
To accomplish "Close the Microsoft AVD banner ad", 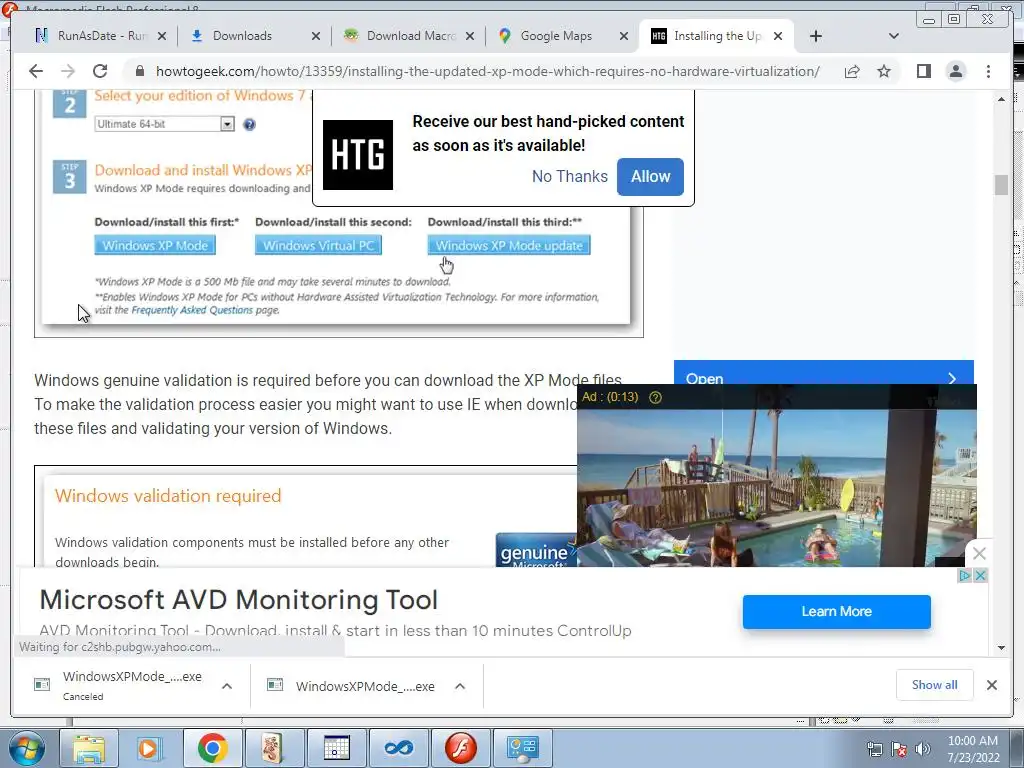I will 980,575.
